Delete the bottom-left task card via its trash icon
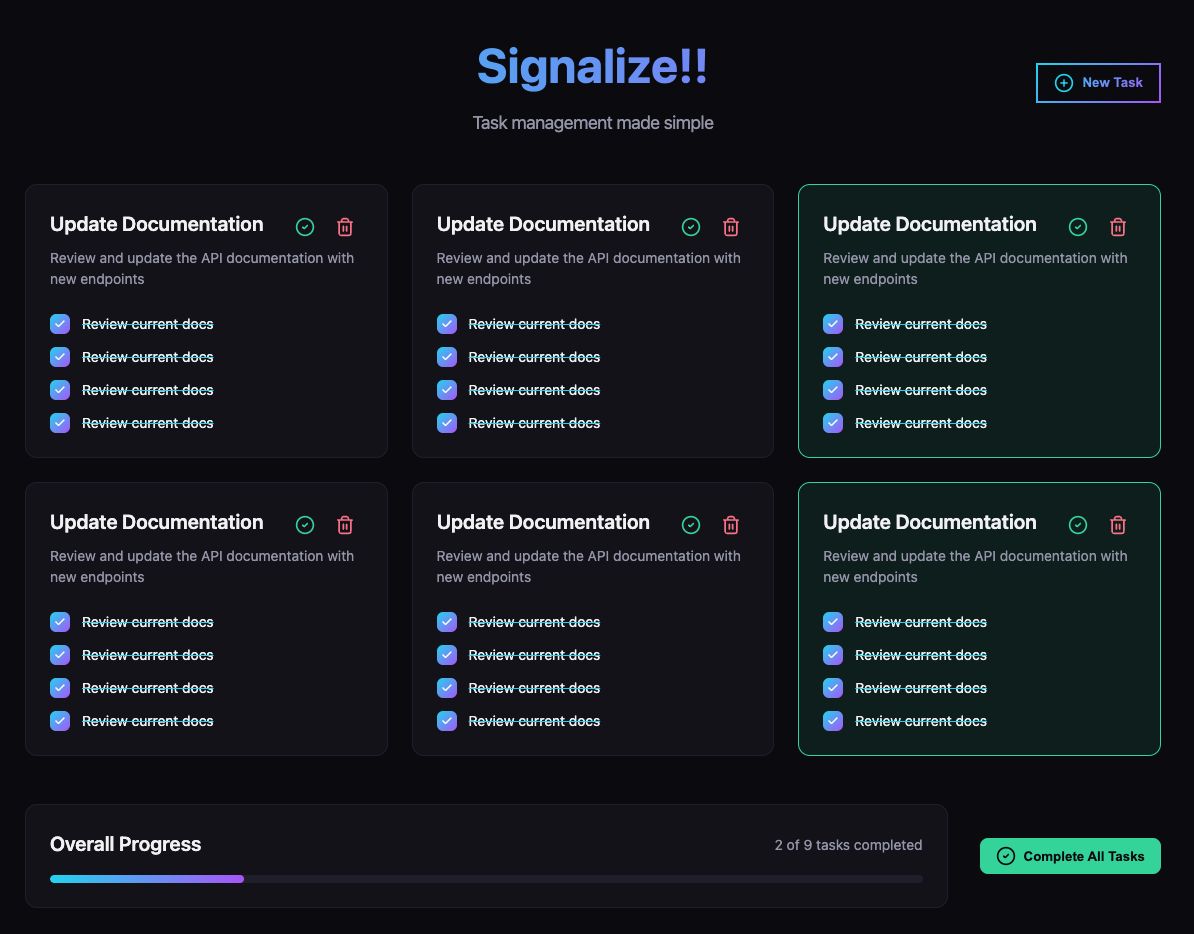Image resolution: width=1194 pixels, height=934 pixels. point(345,525)
